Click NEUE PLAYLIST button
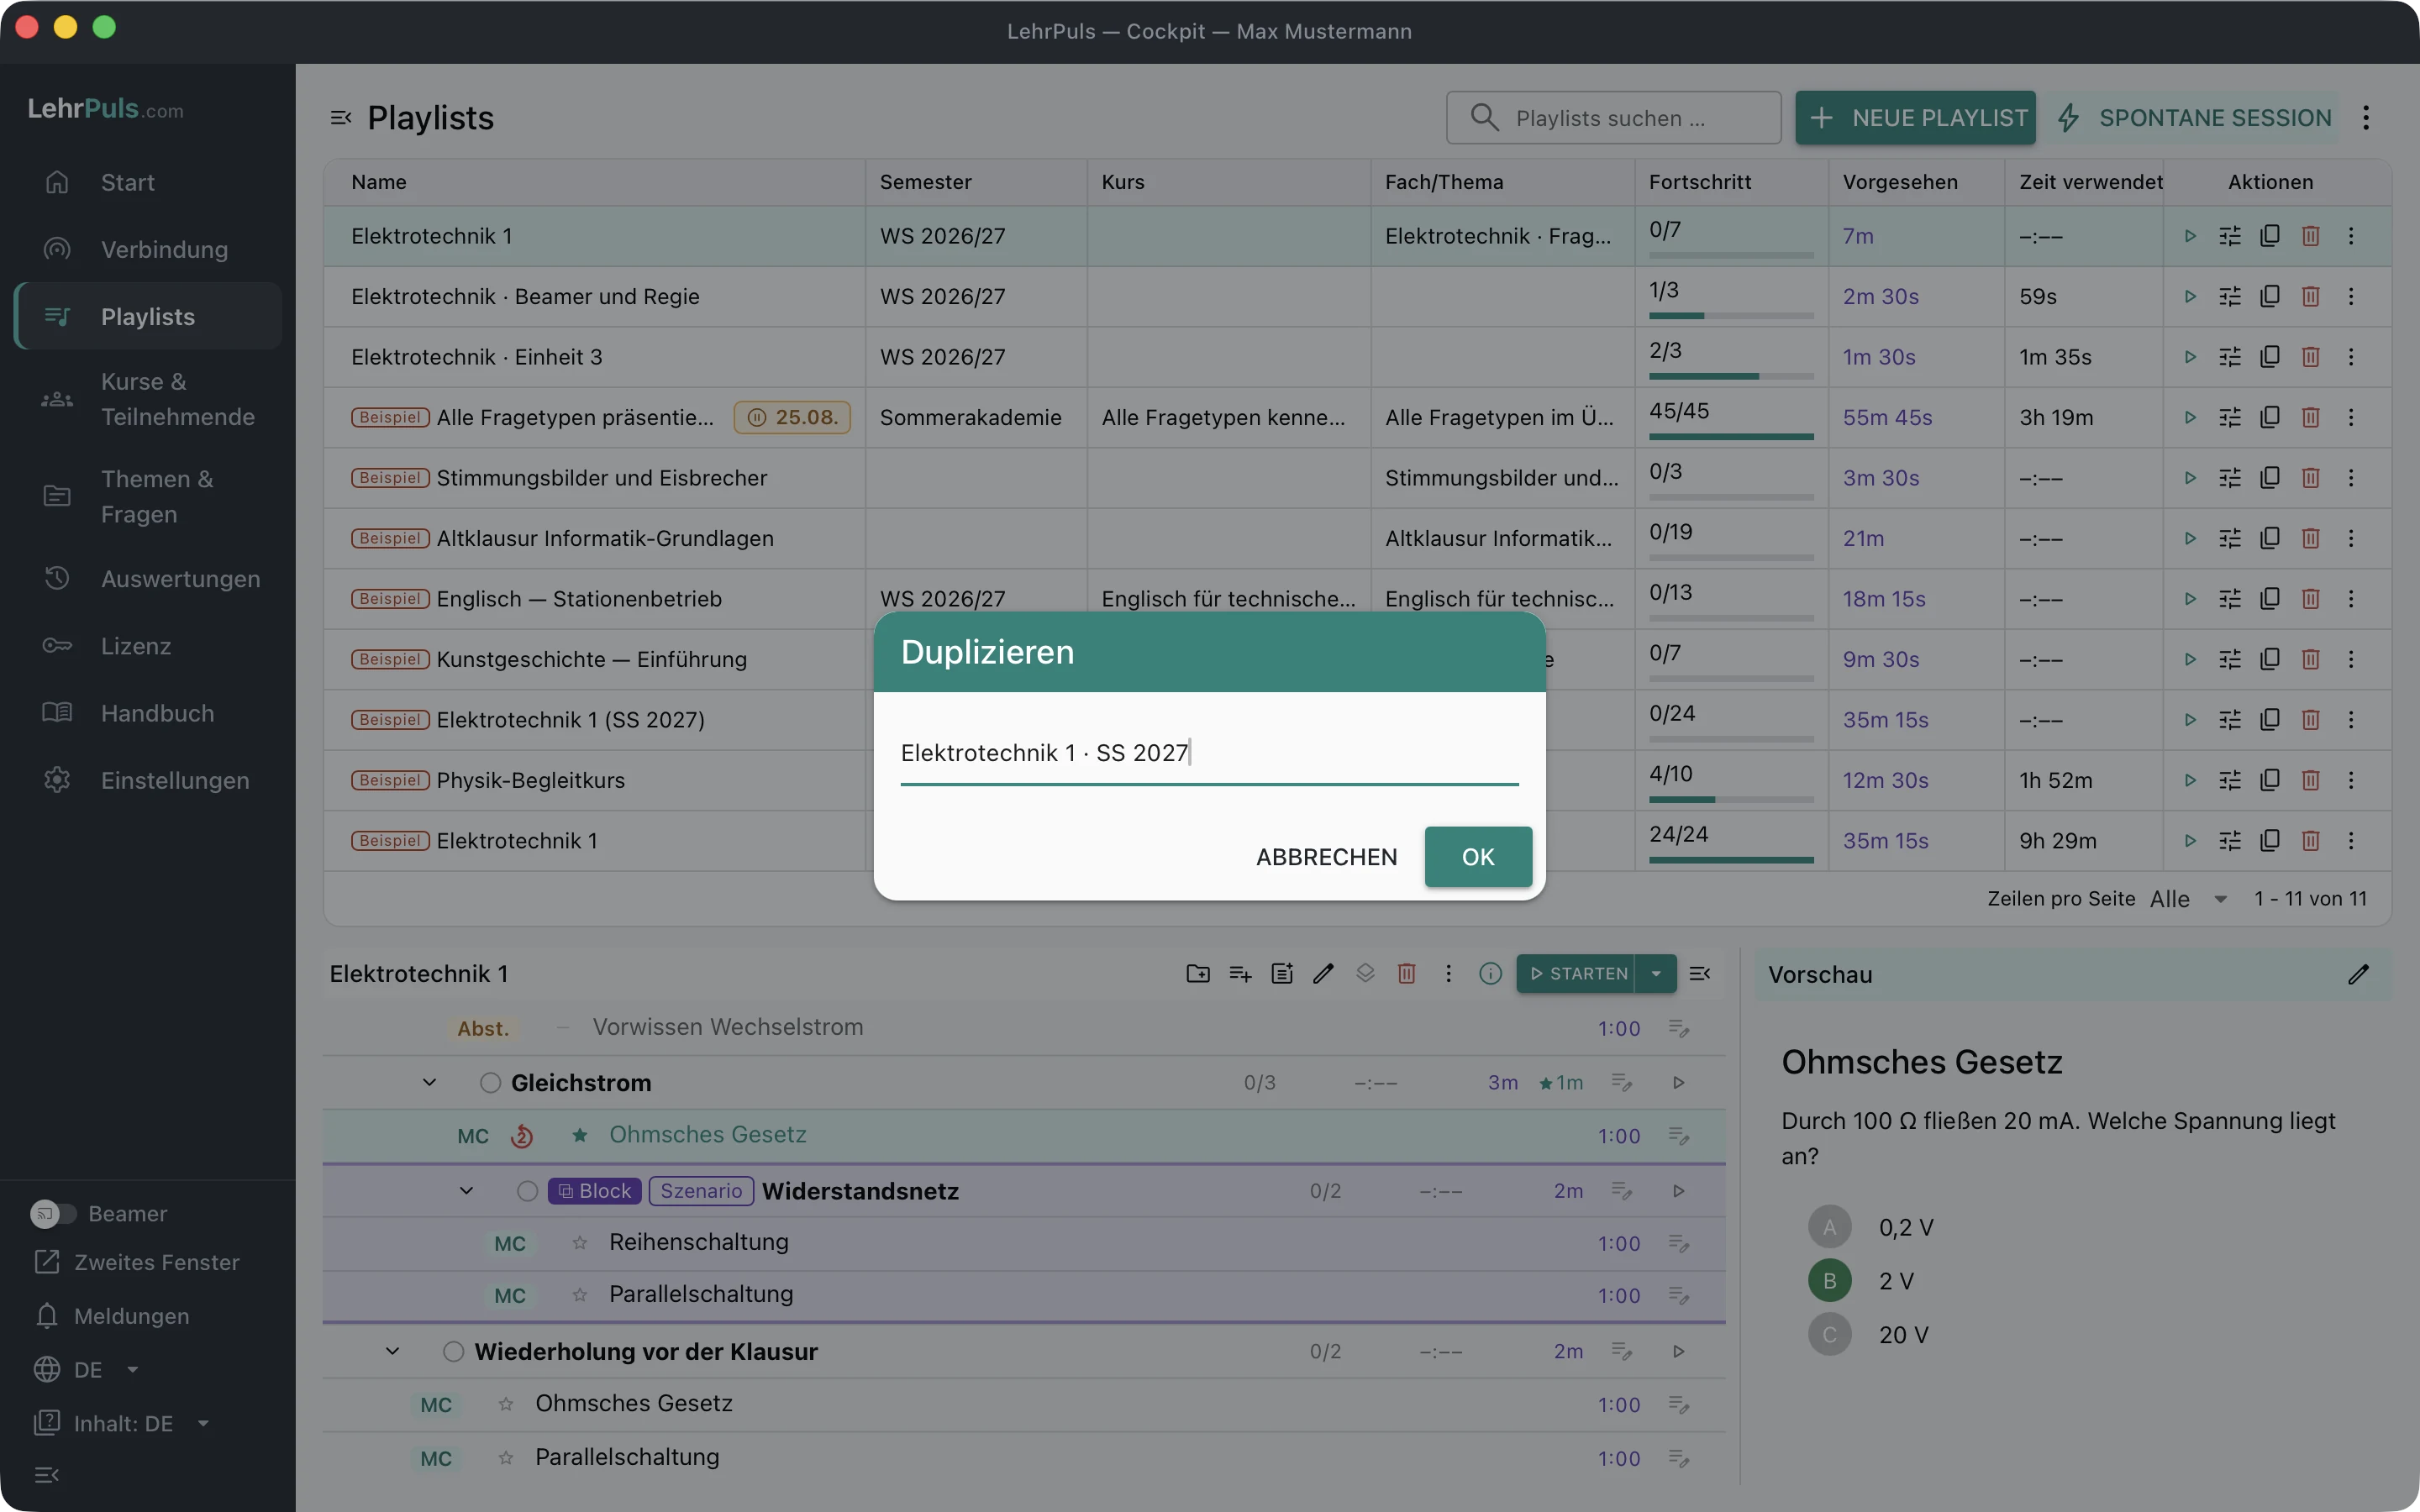This screenshot has width=2420, height=1512. 1915,118
